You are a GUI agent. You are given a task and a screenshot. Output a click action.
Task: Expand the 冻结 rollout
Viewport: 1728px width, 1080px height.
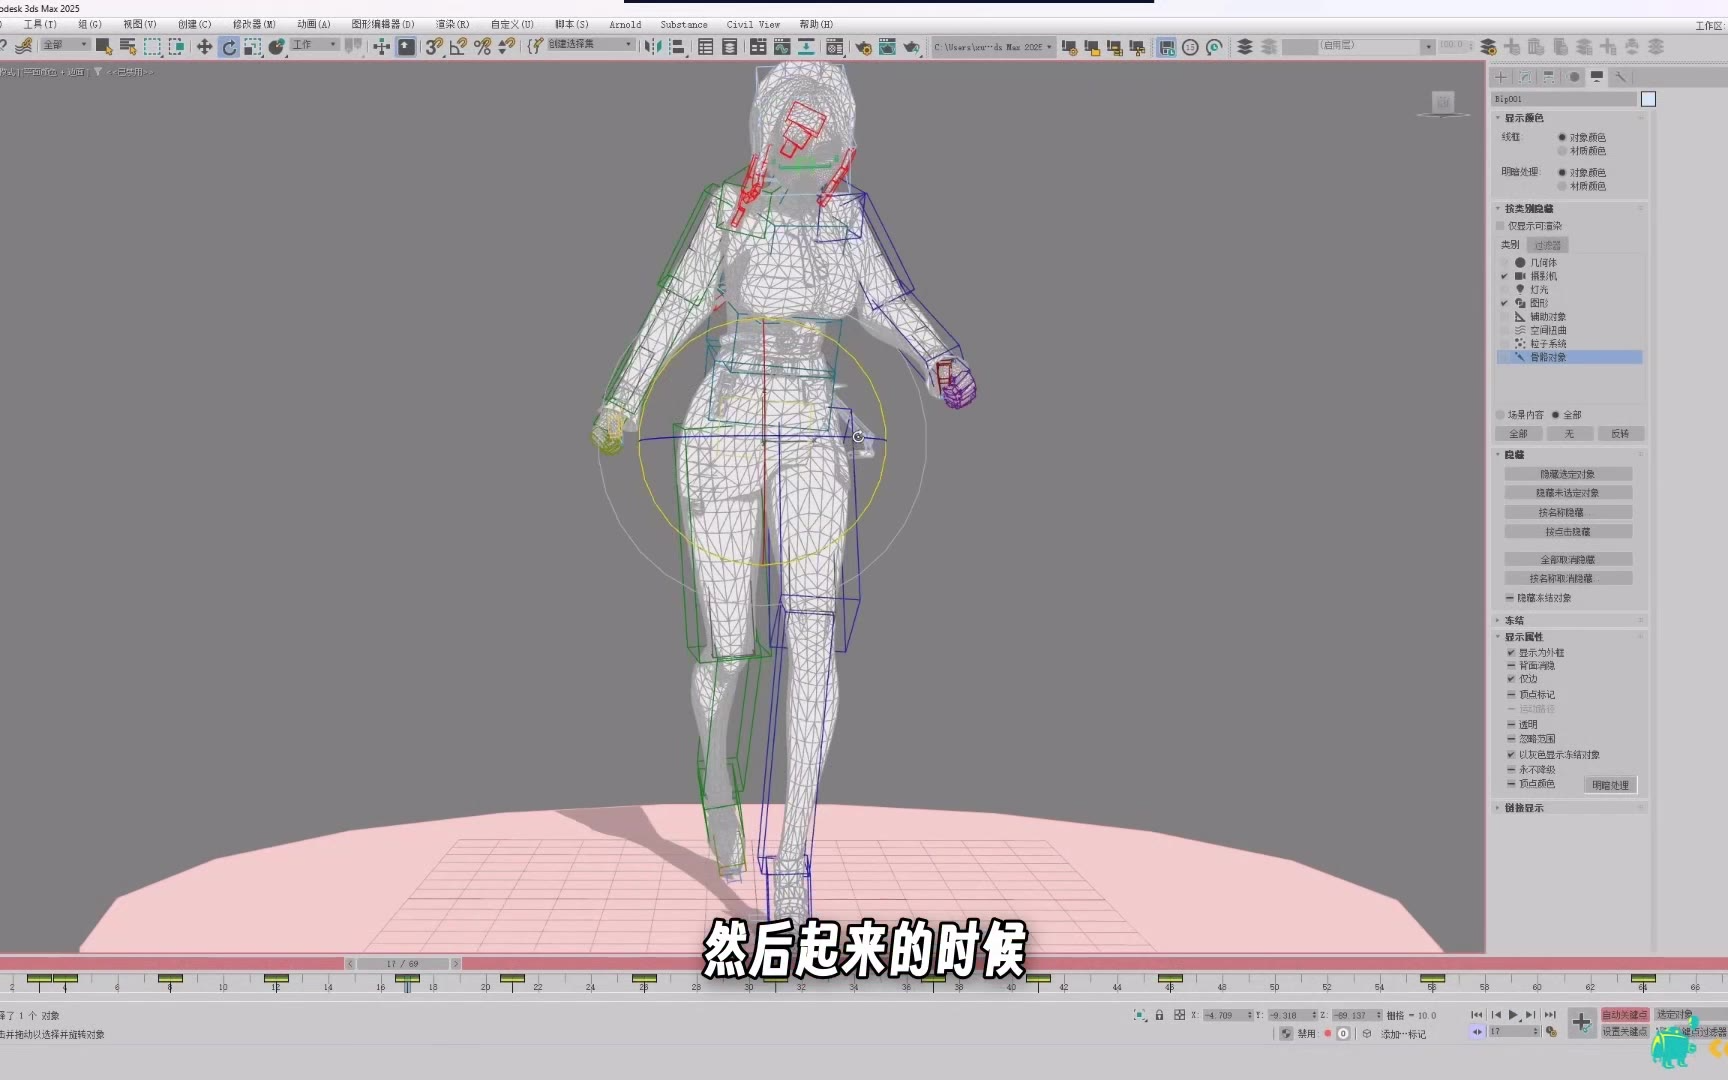click(x=1514, y=621)
